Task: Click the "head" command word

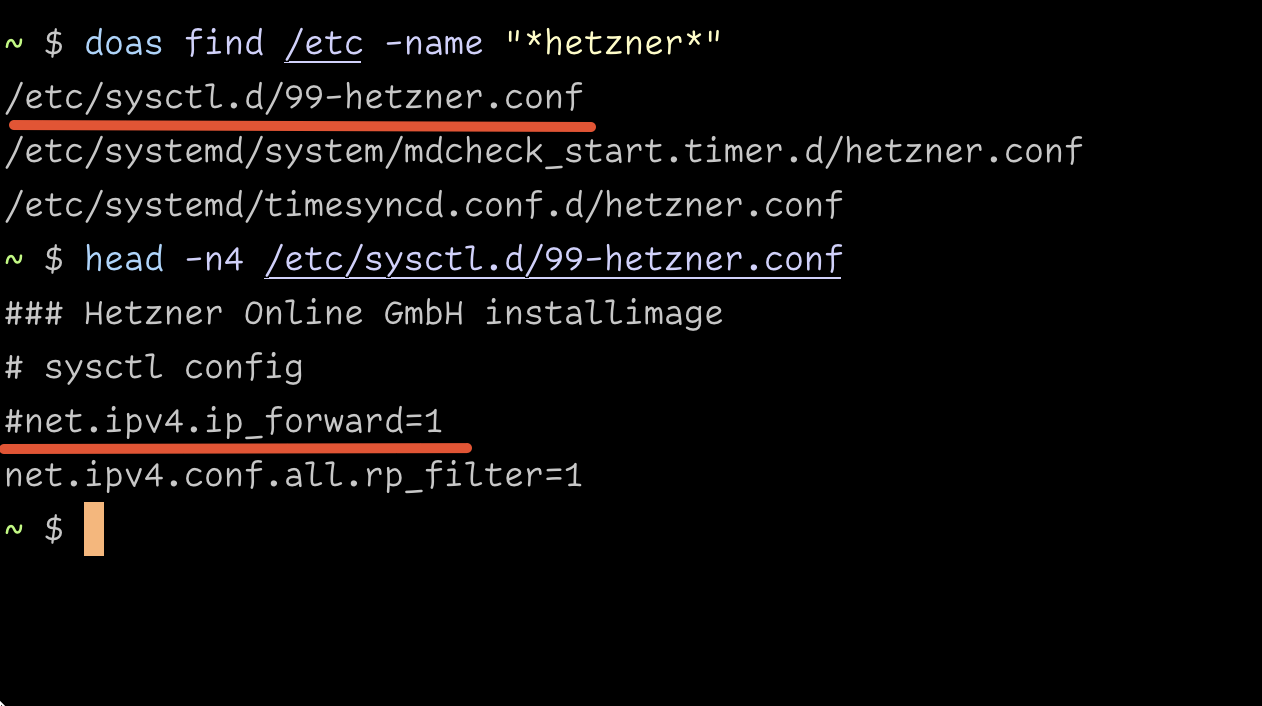Action: (124, 259)
